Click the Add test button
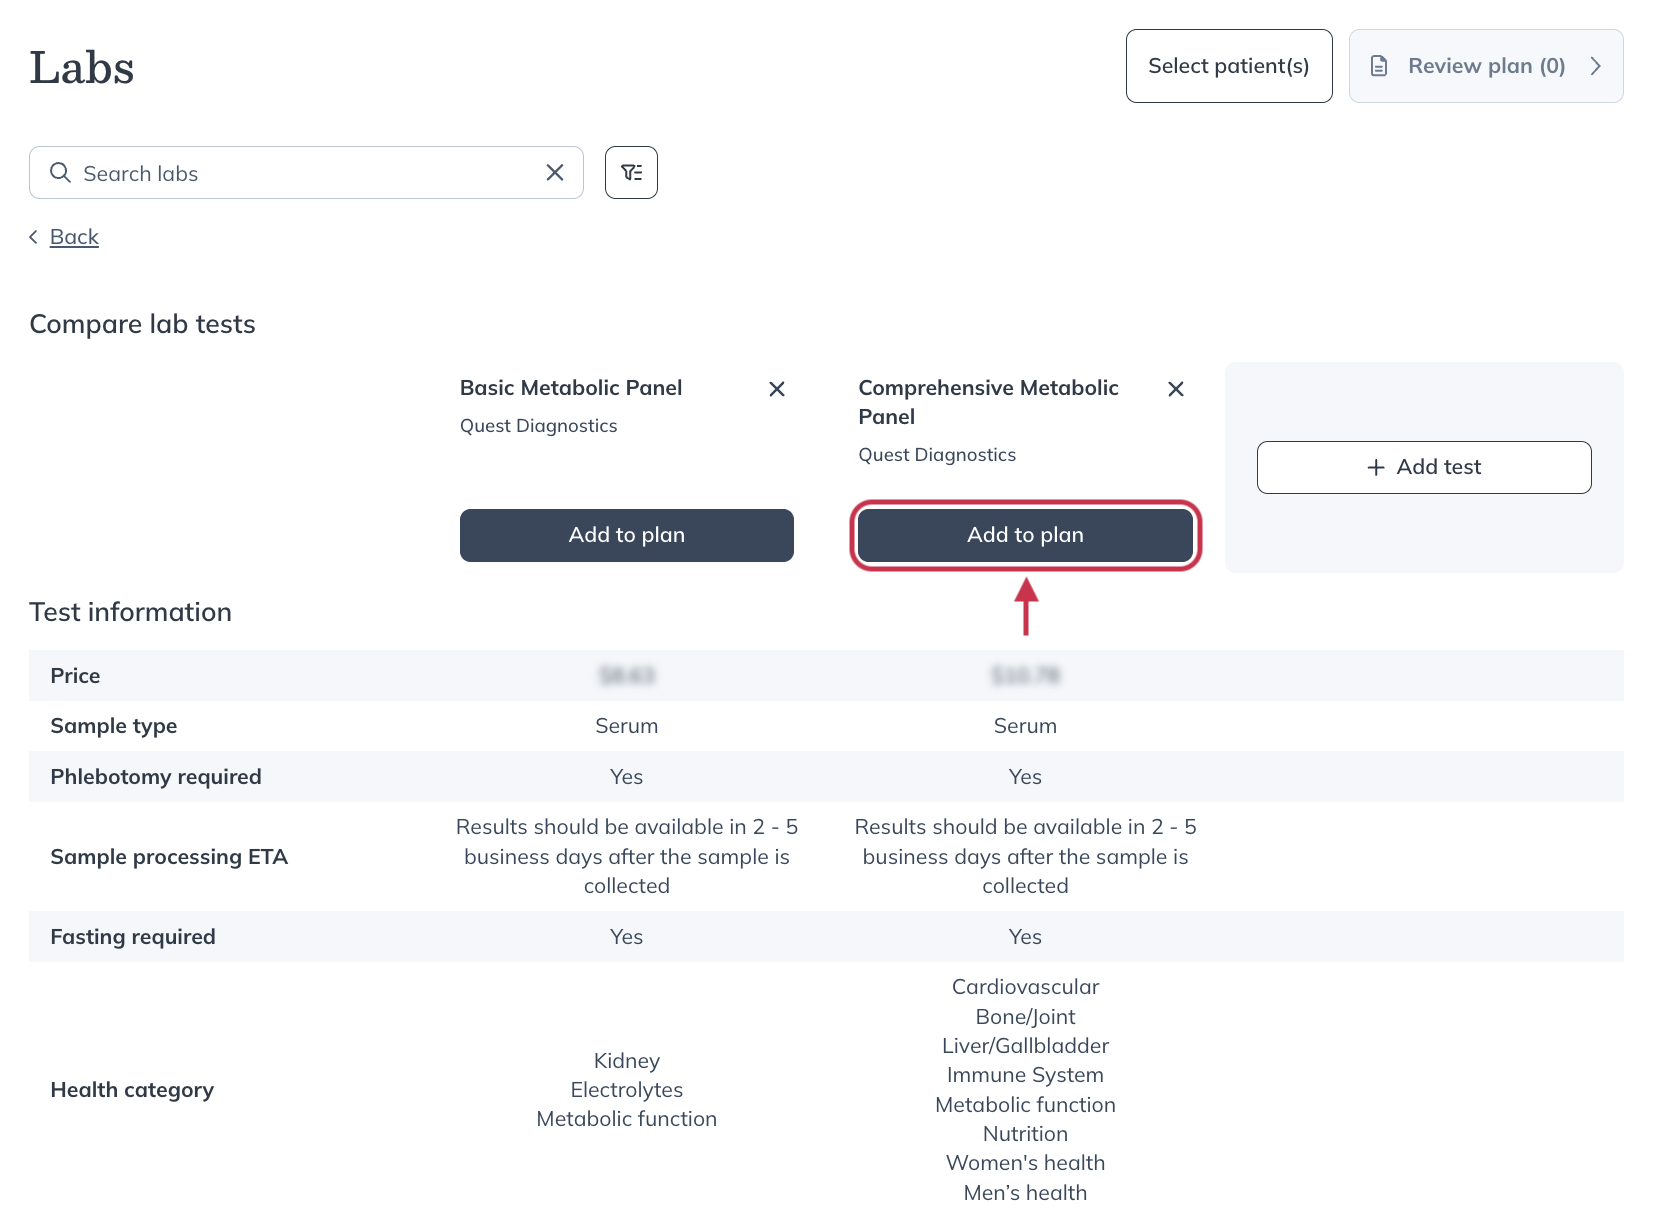This screenshot has width=1658, height=1220. pyautogui.click(x=1424, y=467)
